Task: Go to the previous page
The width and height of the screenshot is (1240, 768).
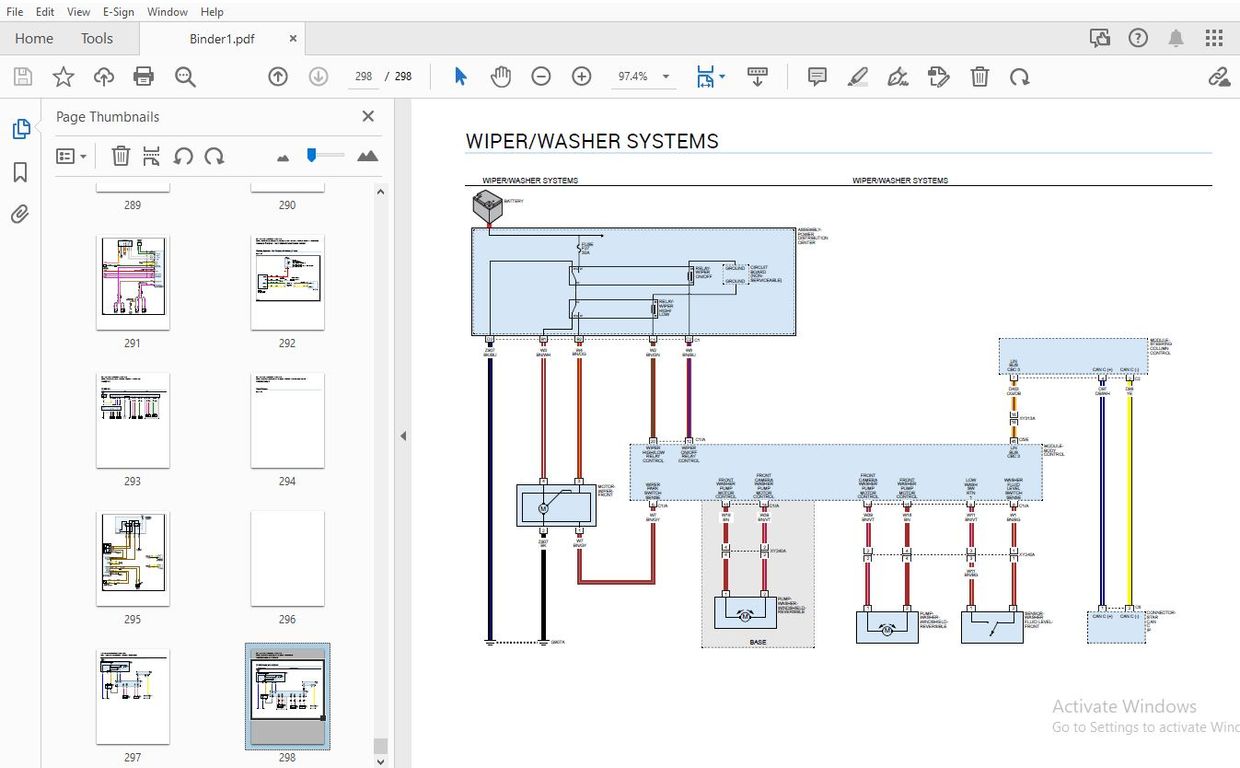Action: point(278,77)
